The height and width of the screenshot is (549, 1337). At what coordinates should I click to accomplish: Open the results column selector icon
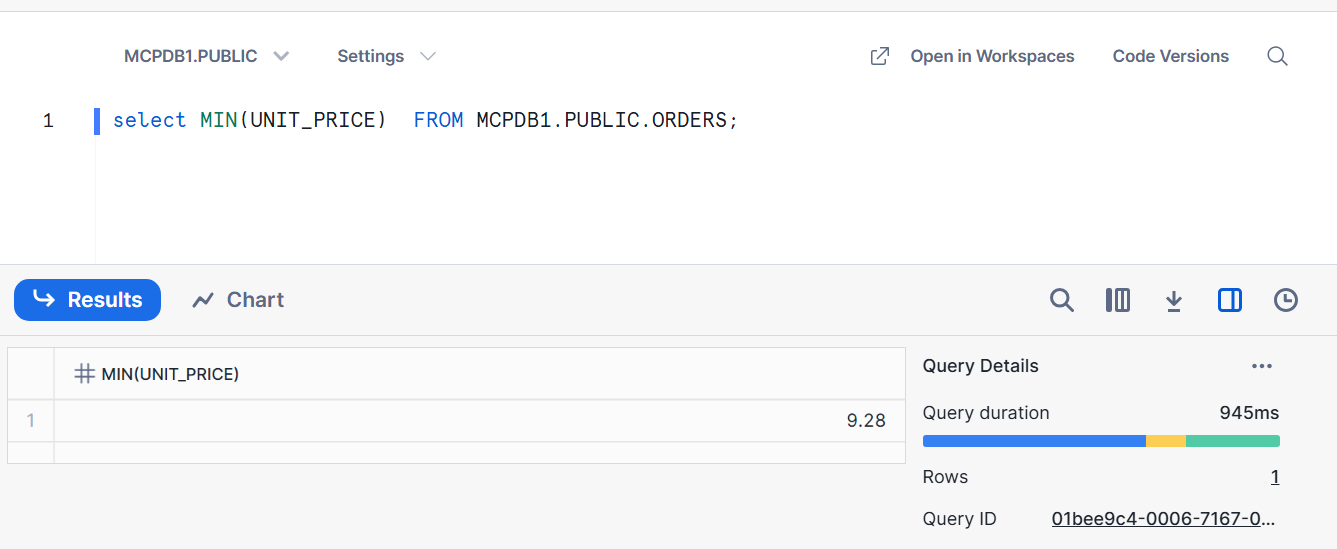[1118, 300]
